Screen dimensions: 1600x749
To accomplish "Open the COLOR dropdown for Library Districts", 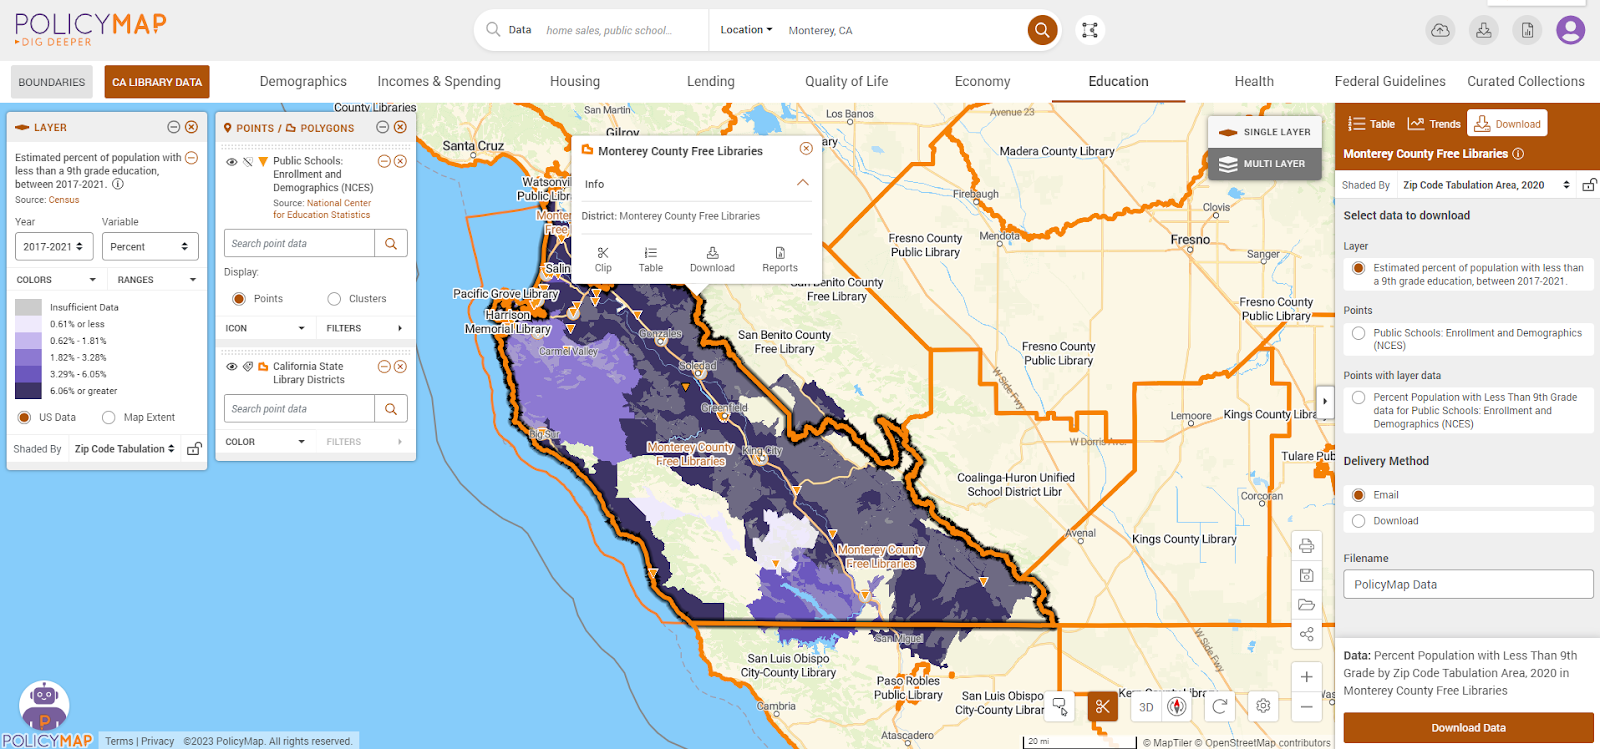I will (265, 442).
